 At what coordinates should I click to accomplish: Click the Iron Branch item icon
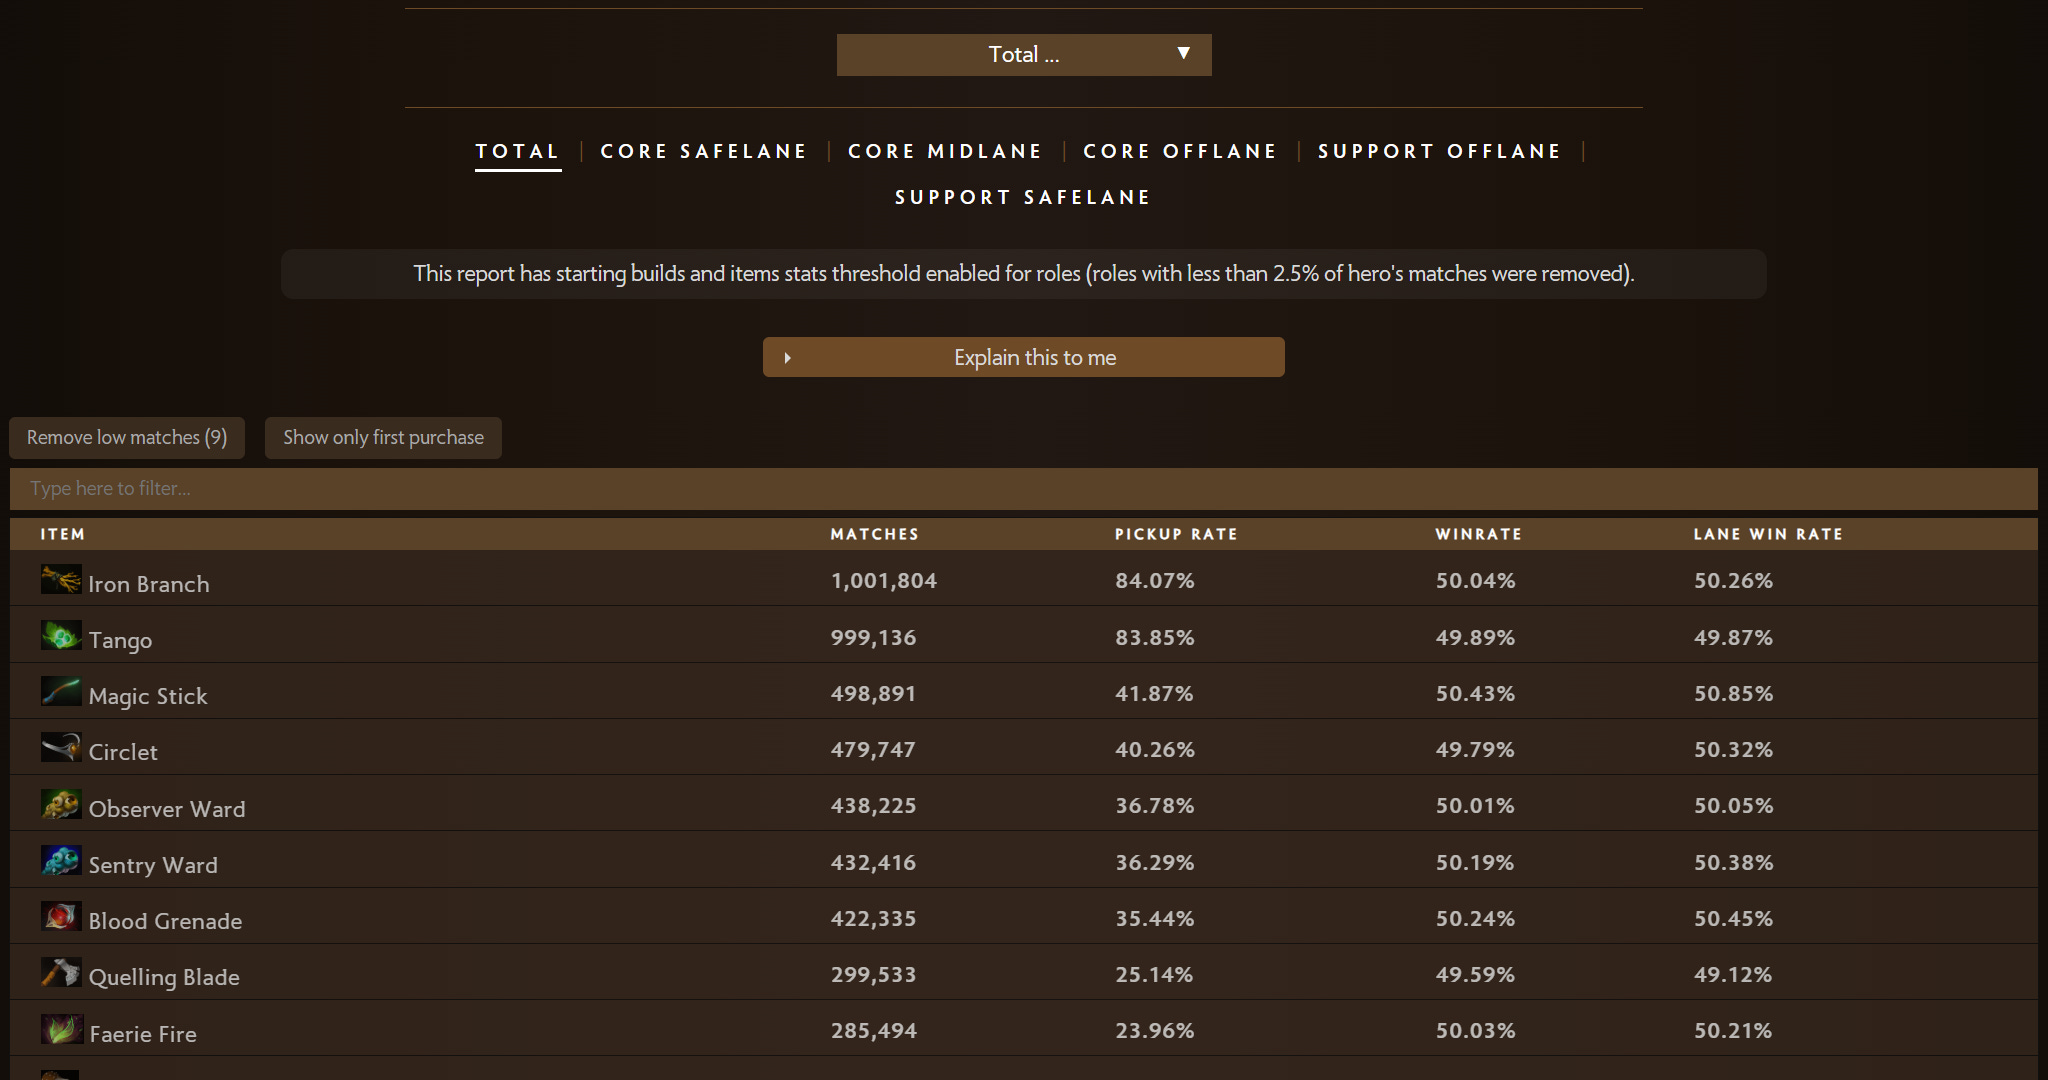click(61, 580)
